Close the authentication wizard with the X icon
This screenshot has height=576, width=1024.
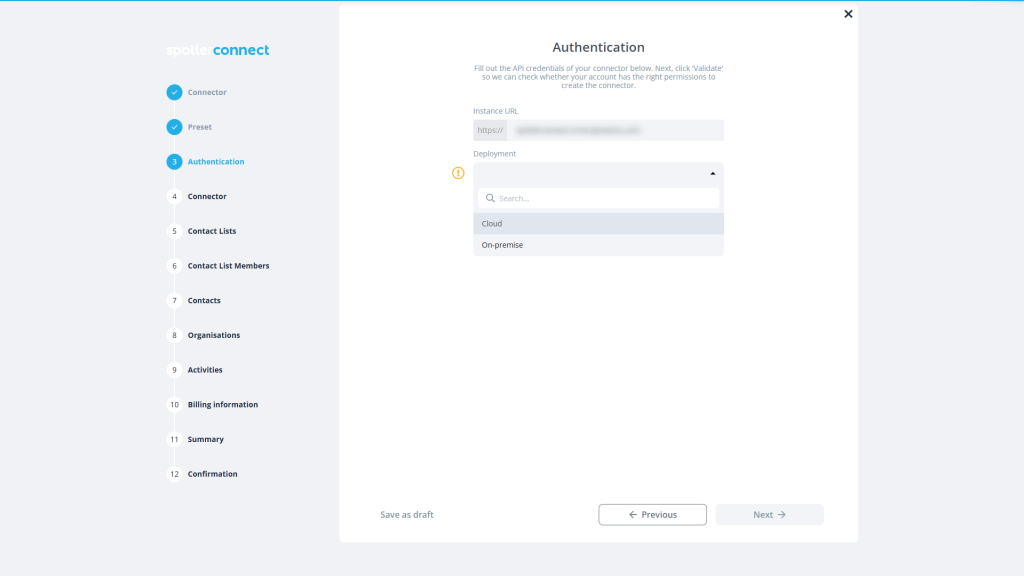848,14
